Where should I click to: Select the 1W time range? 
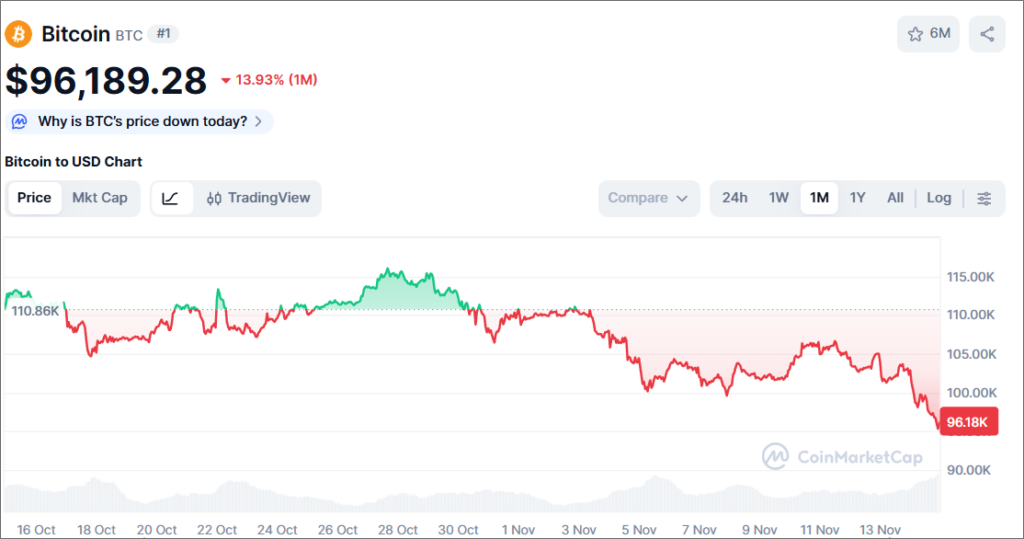[779, 198]
